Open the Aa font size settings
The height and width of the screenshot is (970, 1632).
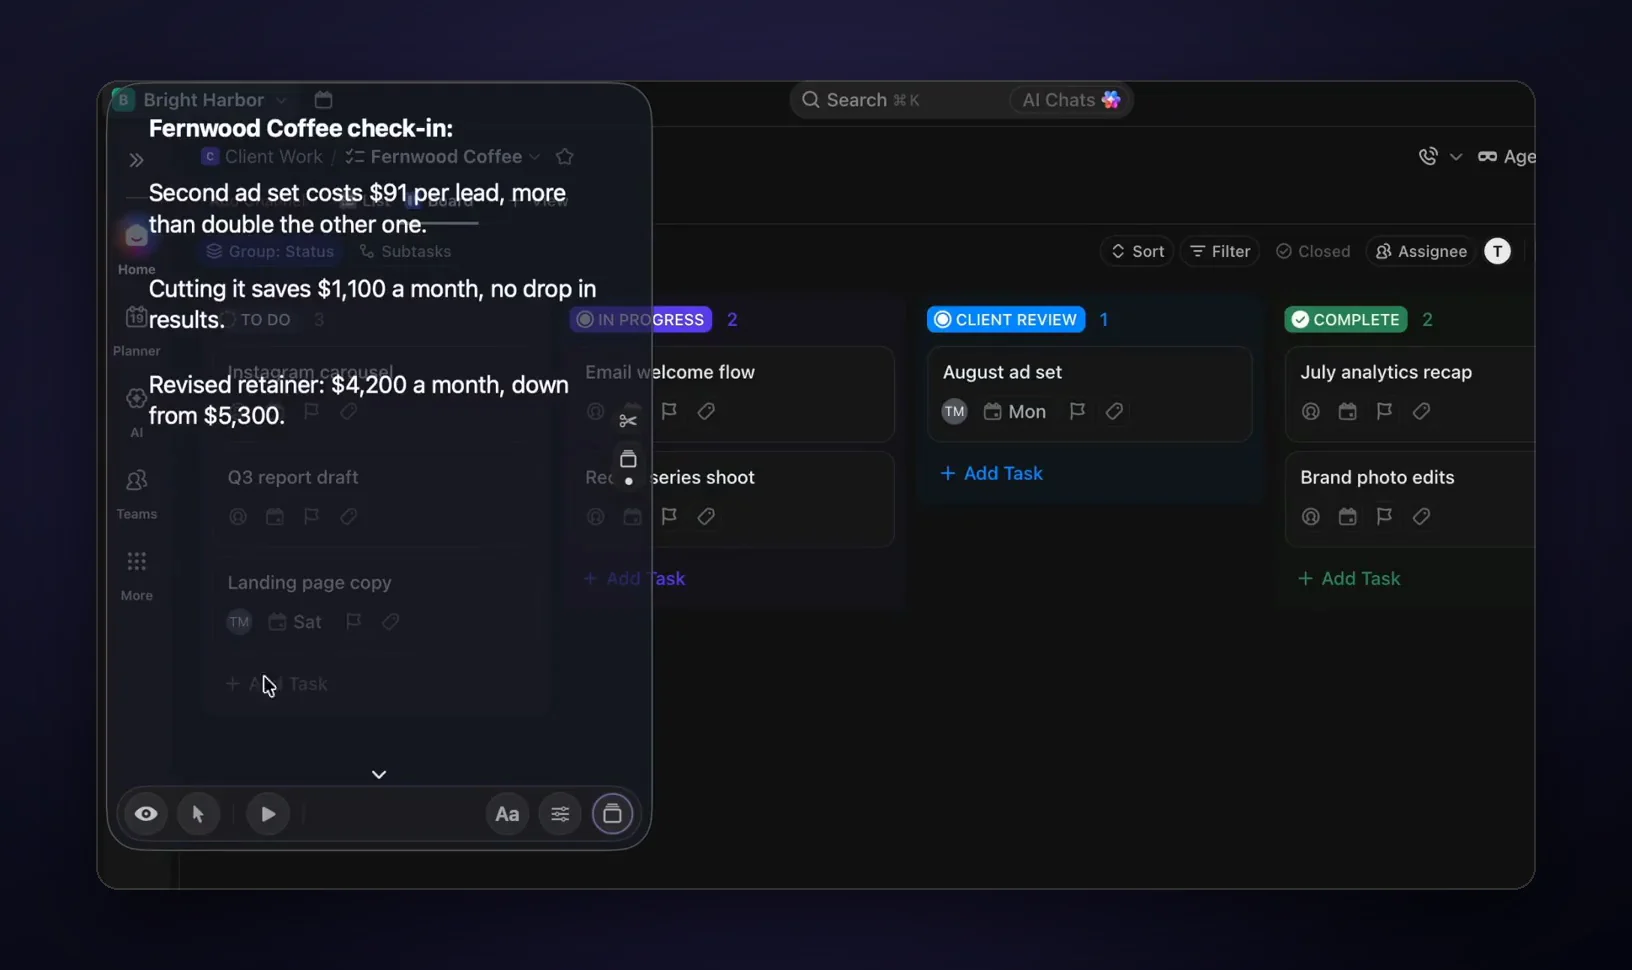(507, 814)
